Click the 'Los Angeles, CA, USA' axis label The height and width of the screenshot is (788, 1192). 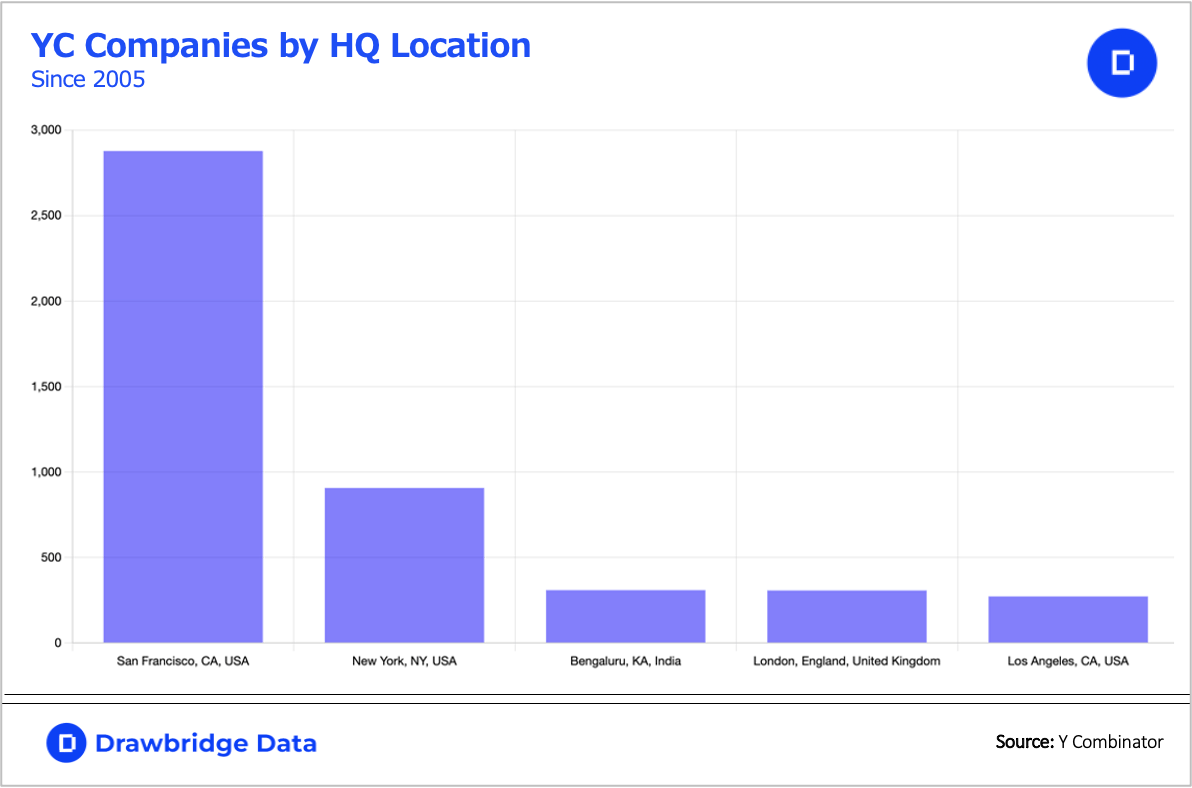[x=1068, y=661]
